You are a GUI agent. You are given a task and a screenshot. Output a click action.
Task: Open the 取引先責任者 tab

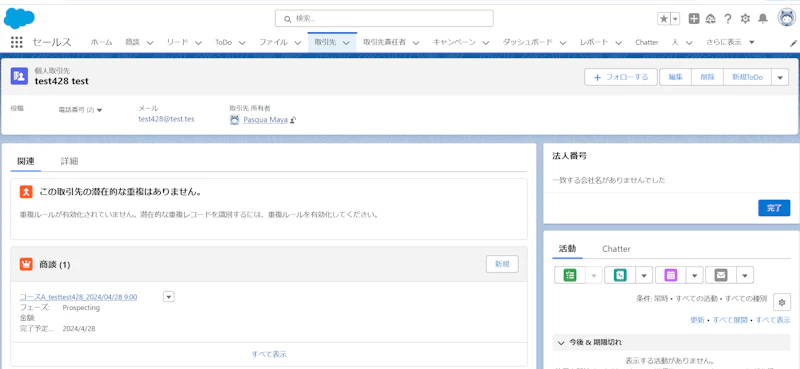(384, 42)
